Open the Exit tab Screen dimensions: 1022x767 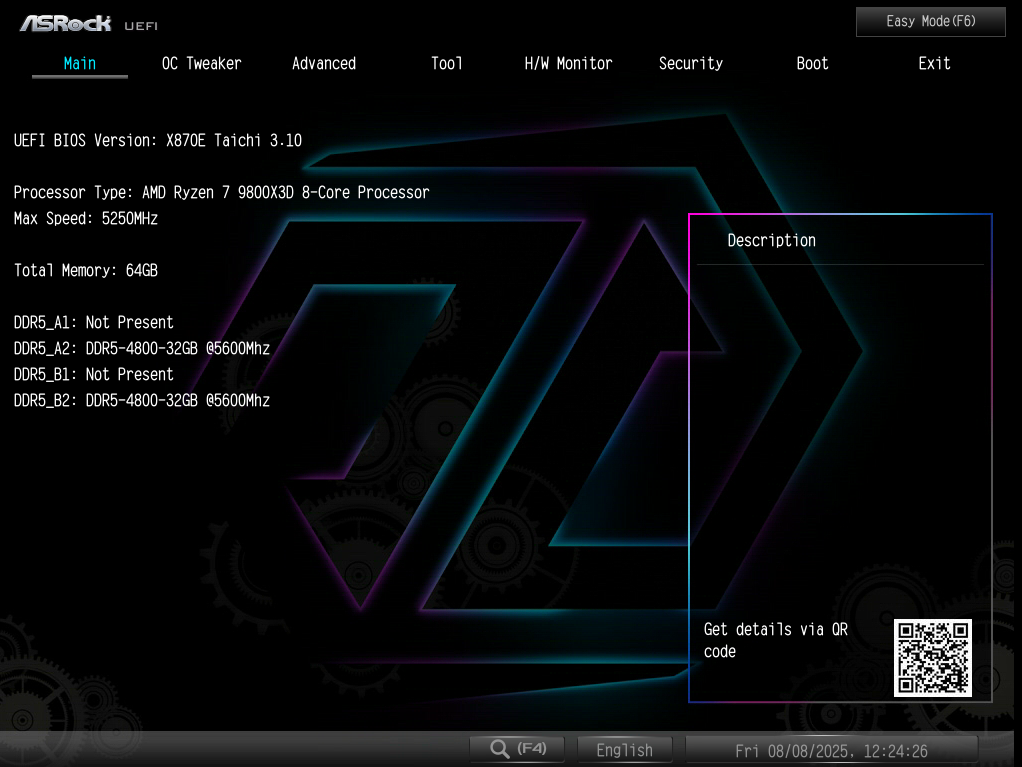pos(934,63)
